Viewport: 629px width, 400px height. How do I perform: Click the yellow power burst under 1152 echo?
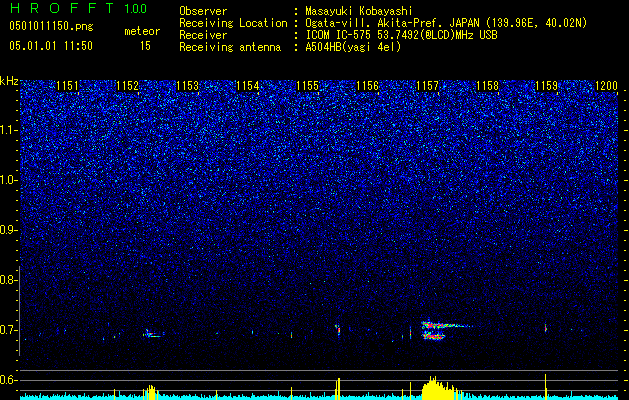point(150,392)
